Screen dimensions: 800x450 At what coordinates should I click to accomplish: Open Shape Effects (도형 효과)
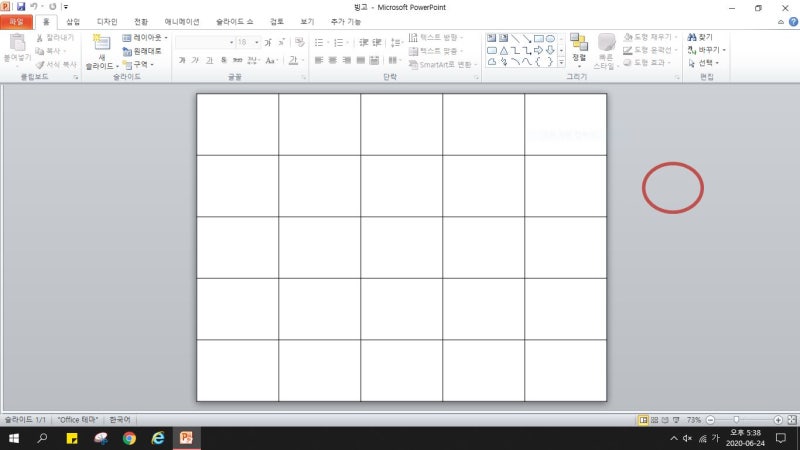click(x=647, y=62)
